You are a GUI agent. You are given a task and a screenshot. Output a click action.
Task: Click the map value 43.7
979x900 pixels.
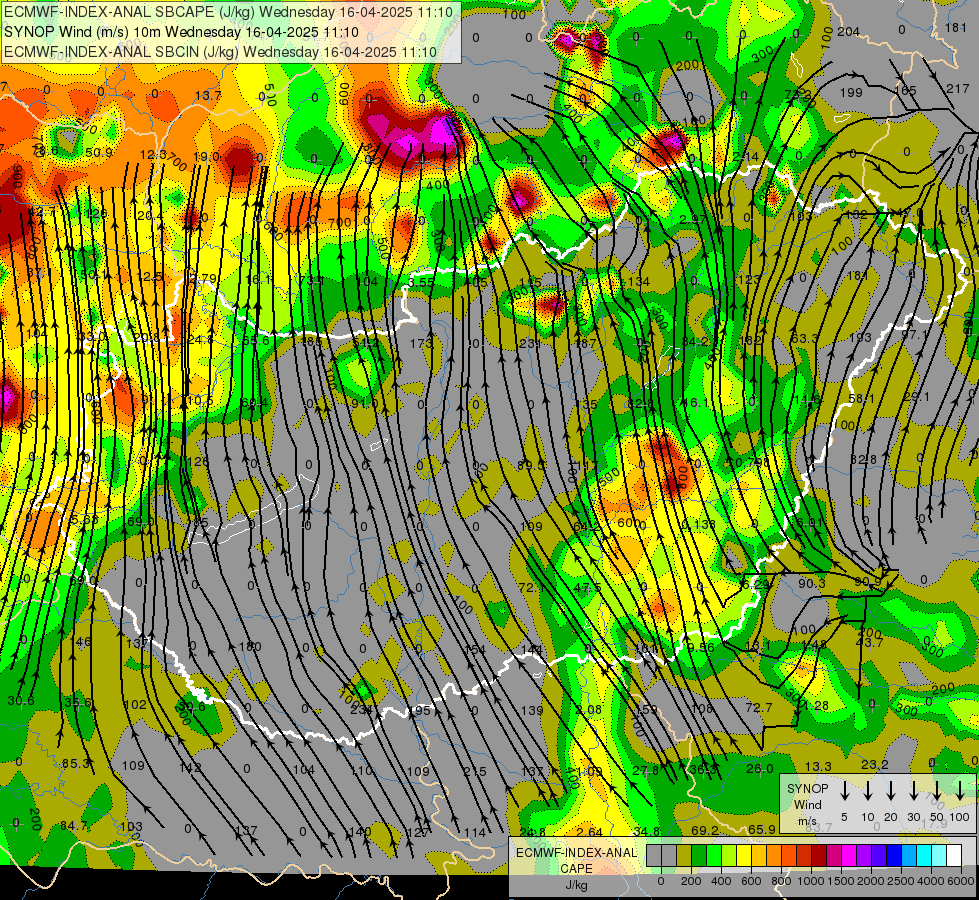point(869,642)
